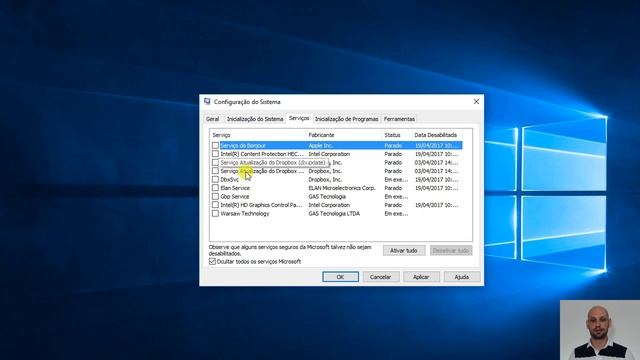Enable the DbxSvc service checkbox
Viewport: 640px width, 360px height.
[215, 180]
